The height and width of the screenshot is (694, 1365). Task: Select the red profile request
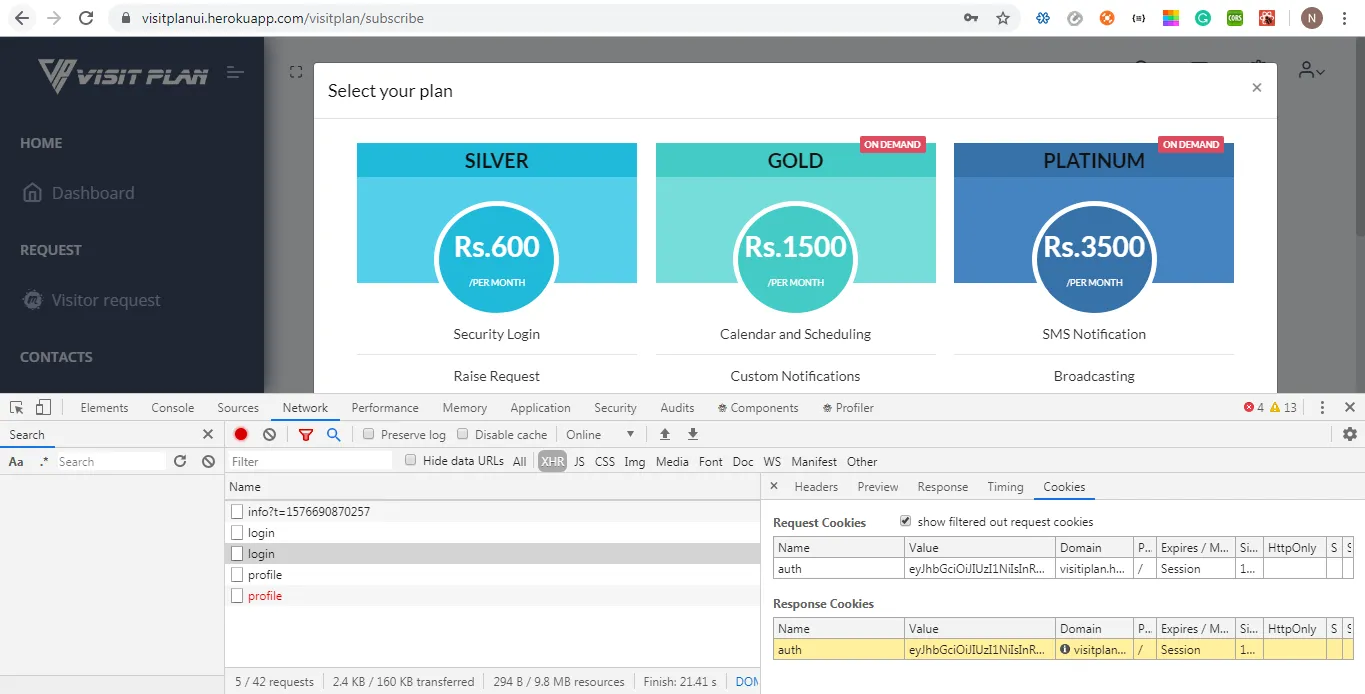[x=265, y=596]
